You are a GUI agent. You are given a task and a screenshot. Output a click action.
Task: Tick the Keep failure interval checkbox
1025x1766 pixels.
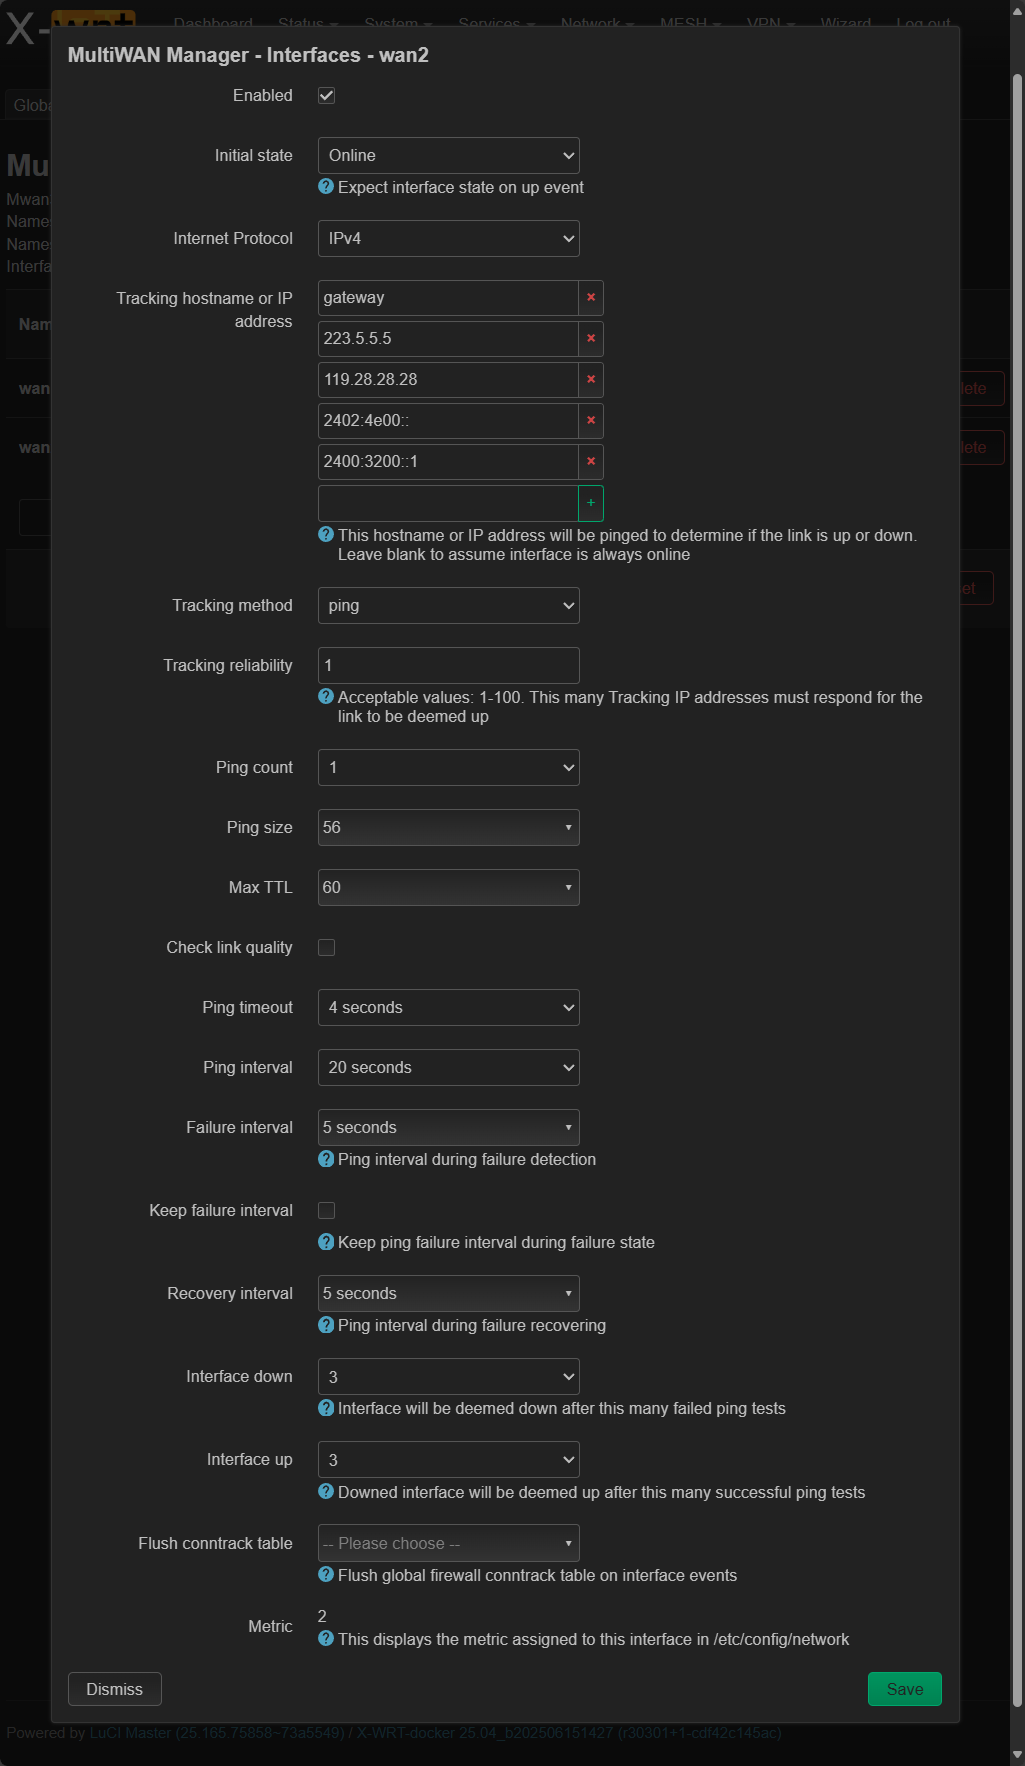tap(327, 1211)
